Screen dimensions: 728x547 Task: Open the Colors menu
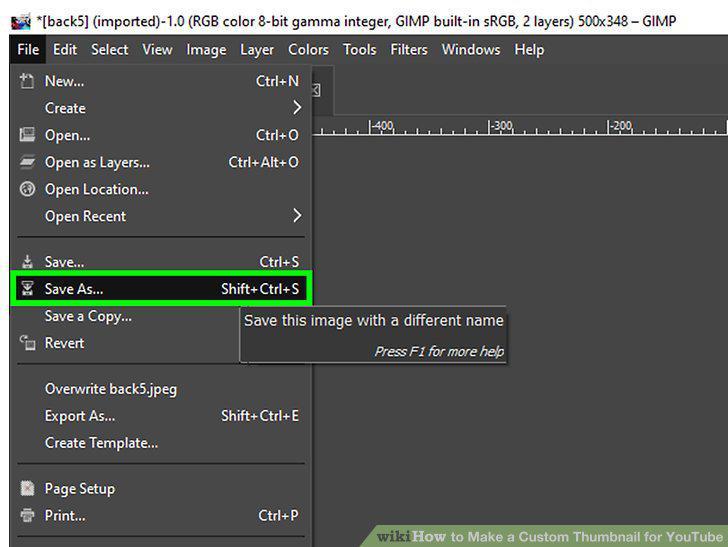pos(308,49)
